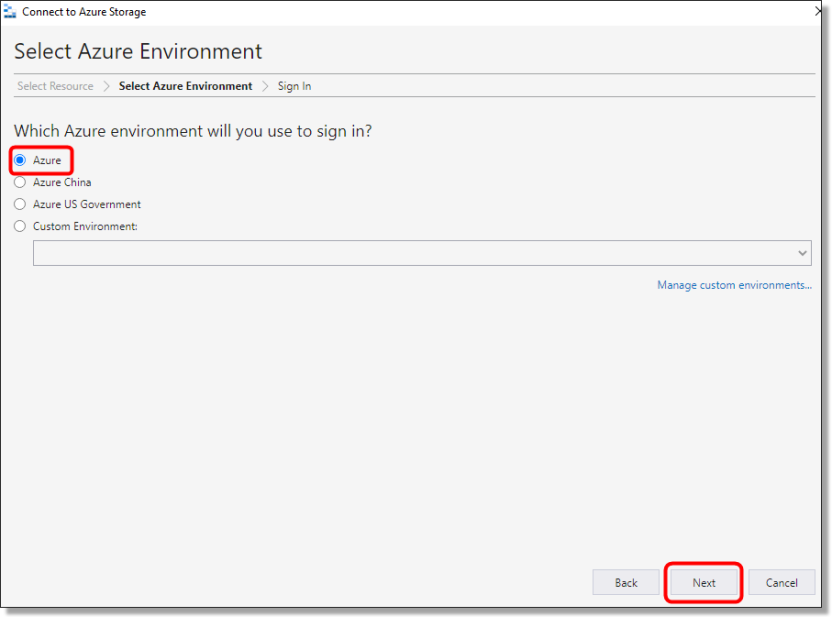Image resolution: width=832 pixels, height=617 pixels.
Task: Go back to the Select Resource step
Action: tap(55, 86)
